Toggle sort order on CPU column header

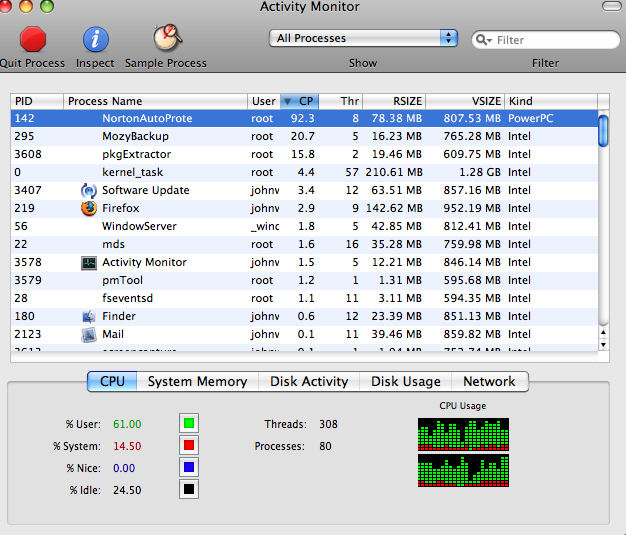coord(299,101)
